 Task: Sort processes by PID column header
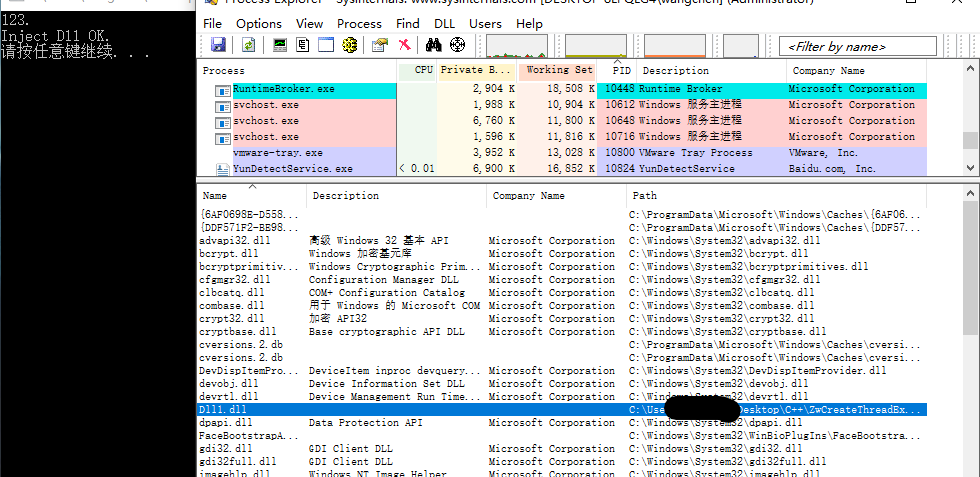pyautogui.click(x=621, y=71)
